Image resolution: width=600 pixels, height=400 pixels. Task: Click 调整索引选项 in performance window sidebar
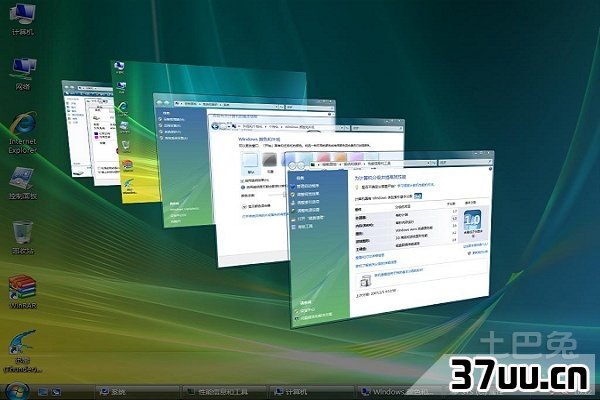pos(305,202)
